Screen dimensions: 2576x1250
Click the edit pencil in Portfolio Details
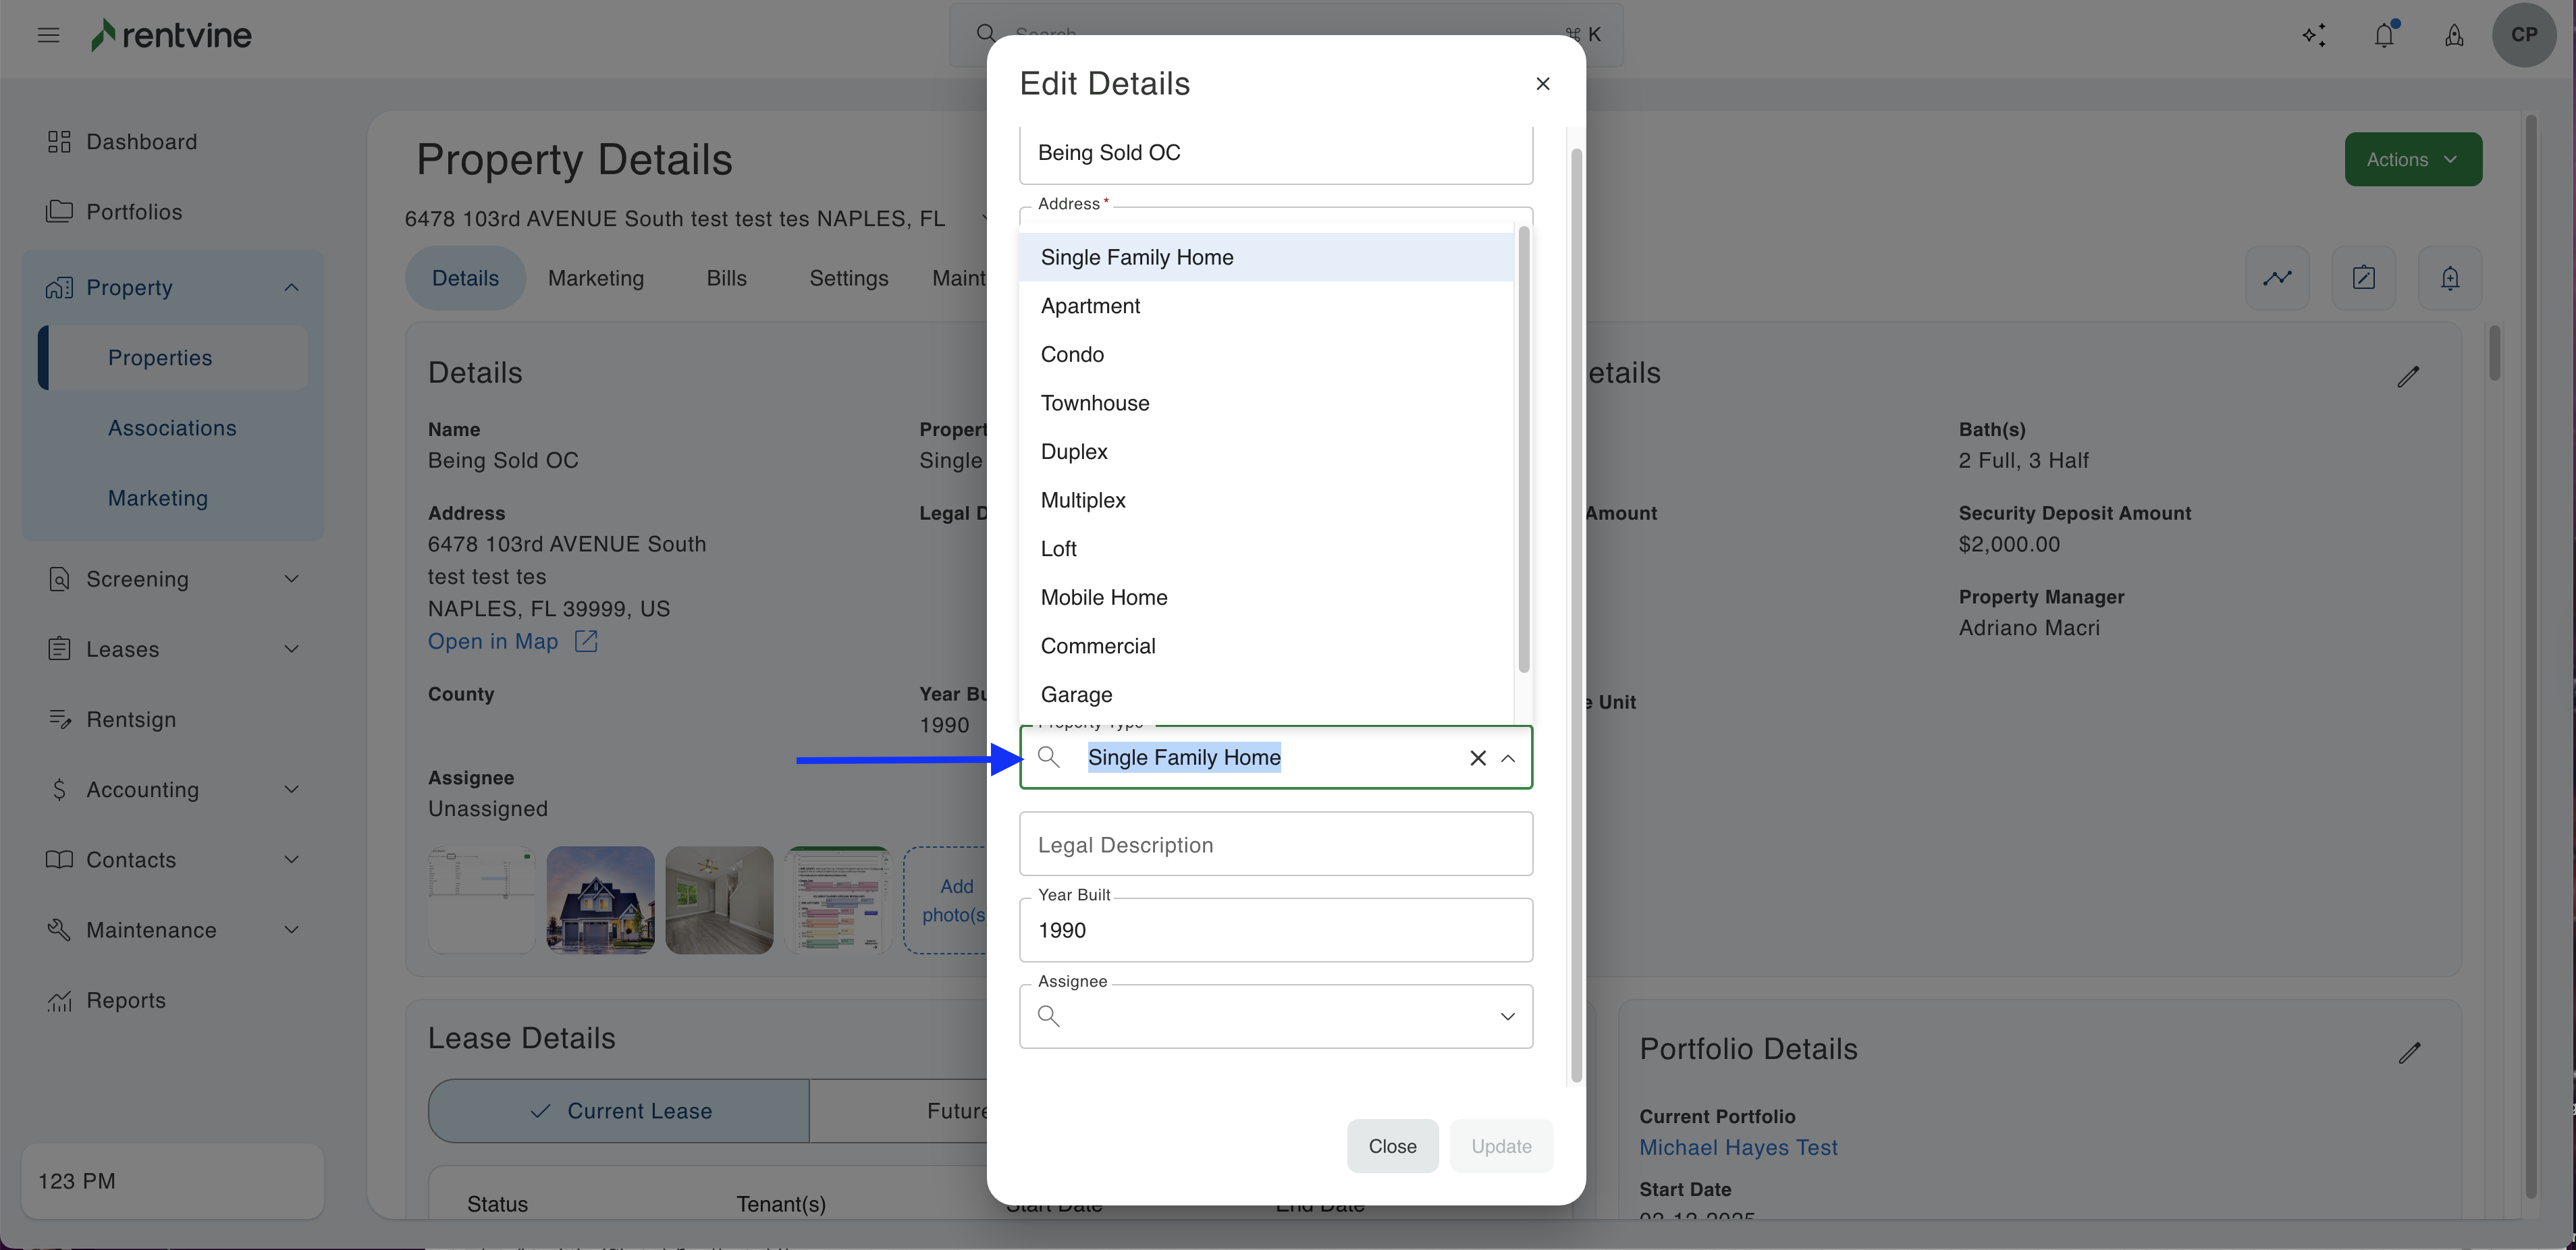click(2409, 1052)
